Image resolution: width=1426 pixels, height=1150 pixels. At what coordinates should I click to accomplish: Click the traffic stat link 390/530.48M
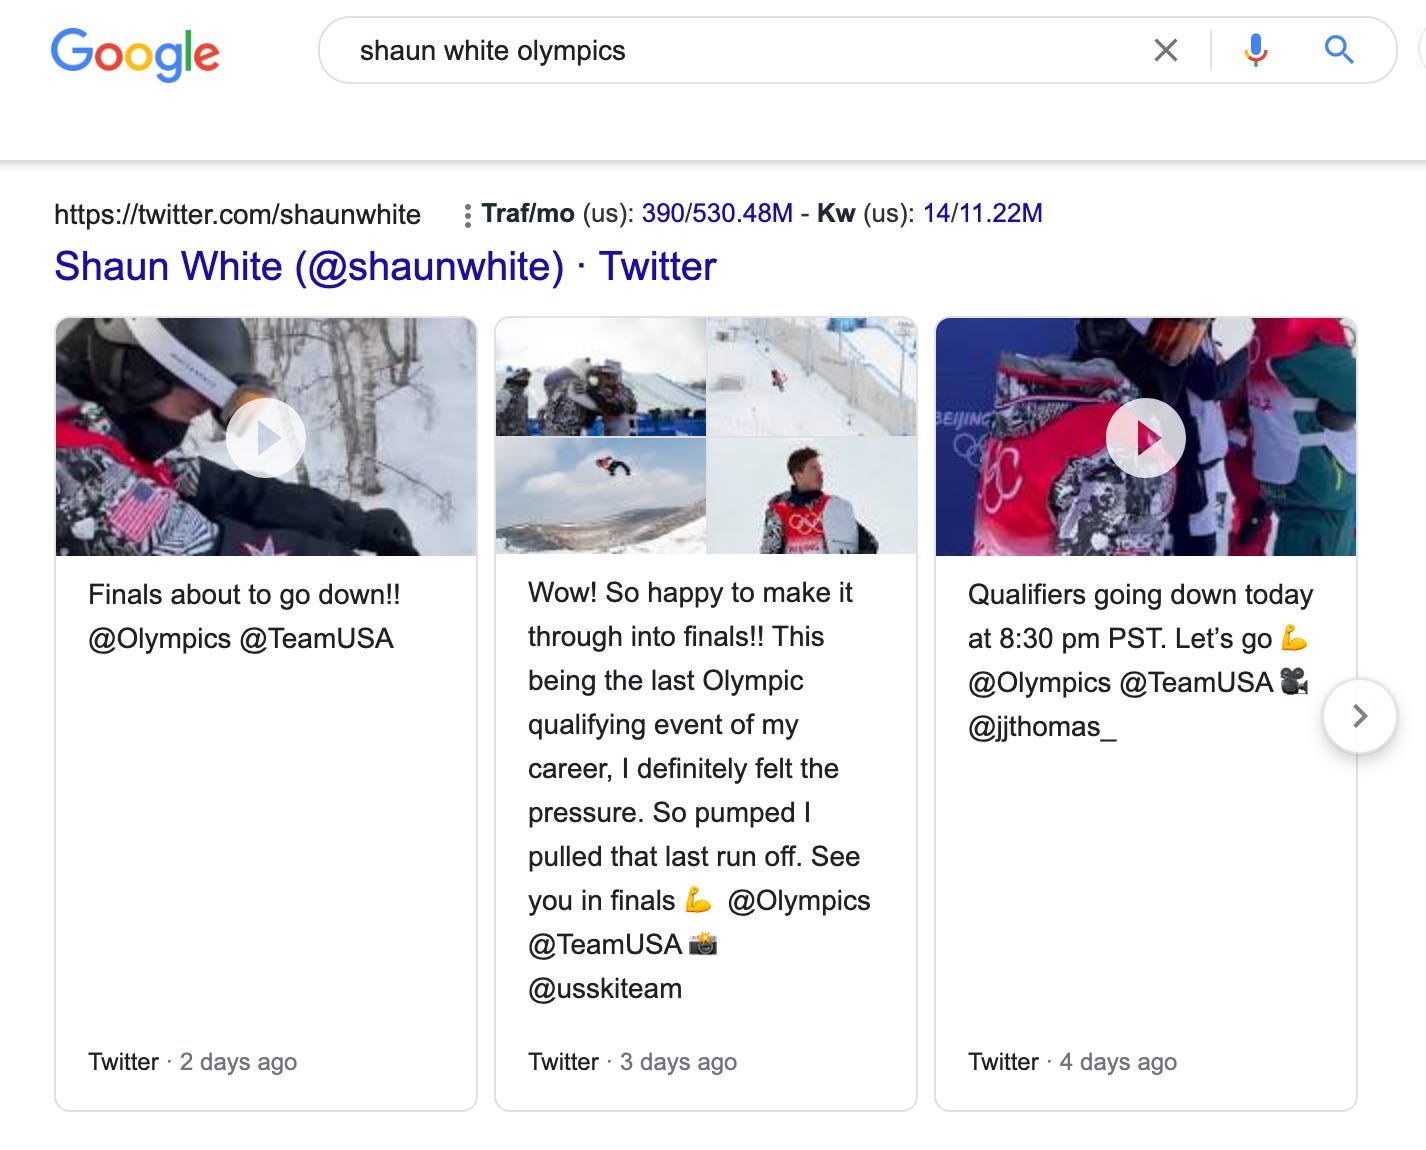coord(709,213)
